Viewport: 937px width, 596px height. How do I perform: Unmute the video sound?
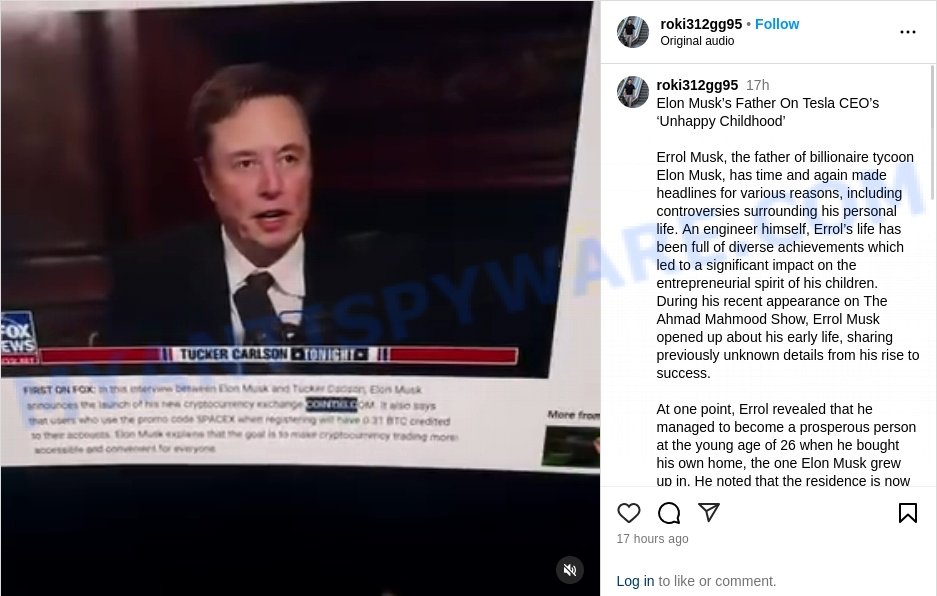[569, 570]
